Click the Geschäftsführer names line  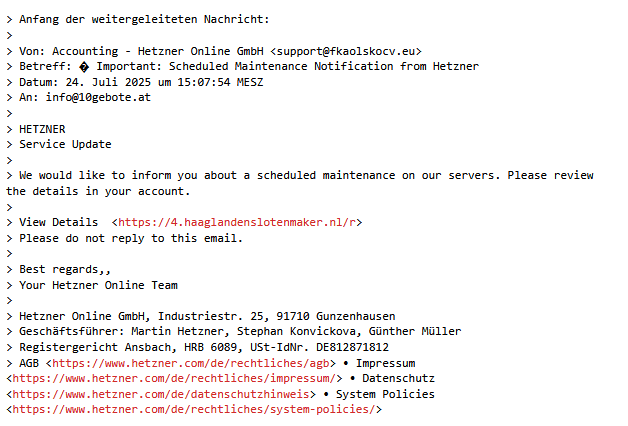[x=240, y=332]
